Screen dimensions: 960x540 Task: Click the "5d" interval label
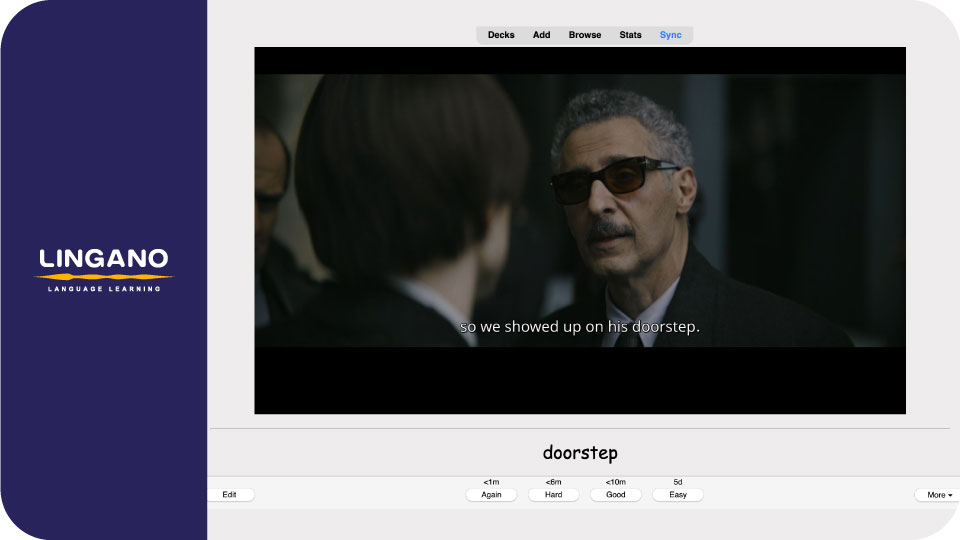(x=678, y=482)
